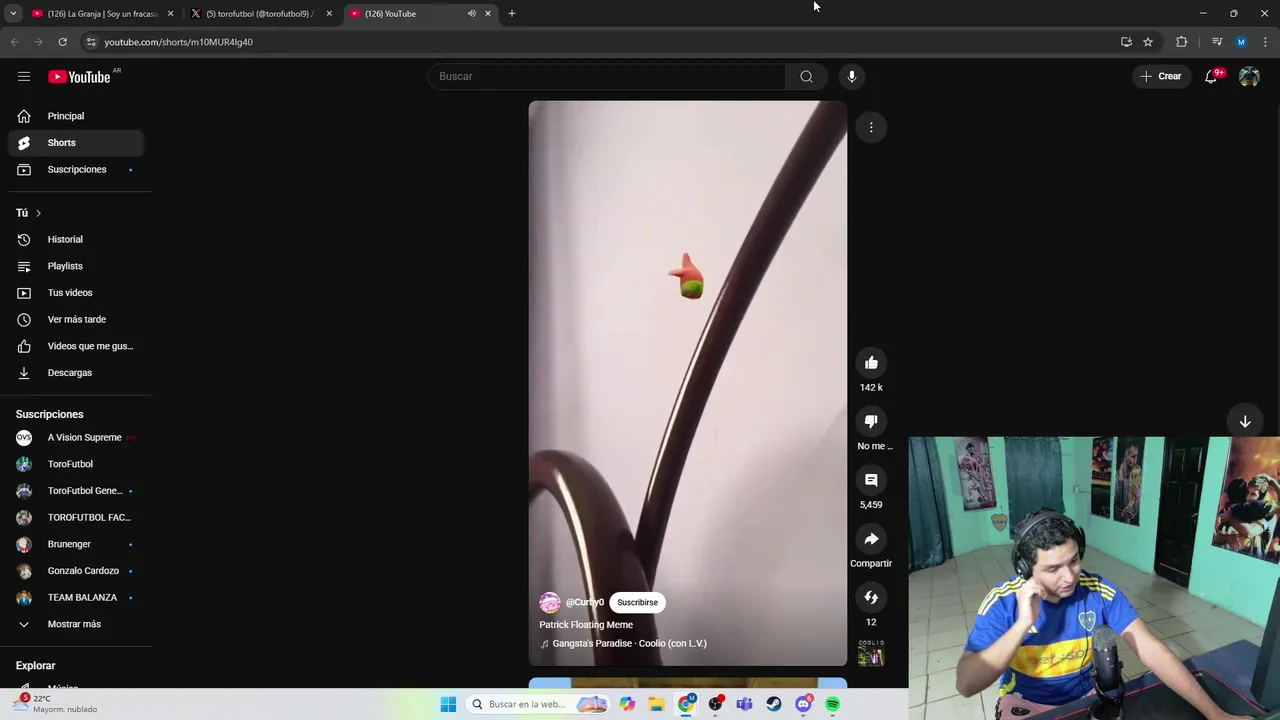Focus the Buscar search field
1280x720 pixels.
[x=607, y=76]
